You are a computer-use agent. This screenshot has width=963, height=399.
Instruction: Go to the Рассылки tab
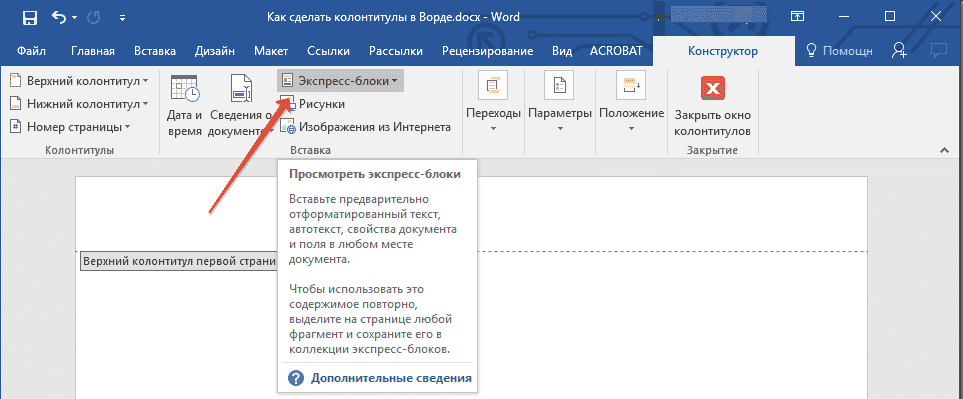point(396,51)
